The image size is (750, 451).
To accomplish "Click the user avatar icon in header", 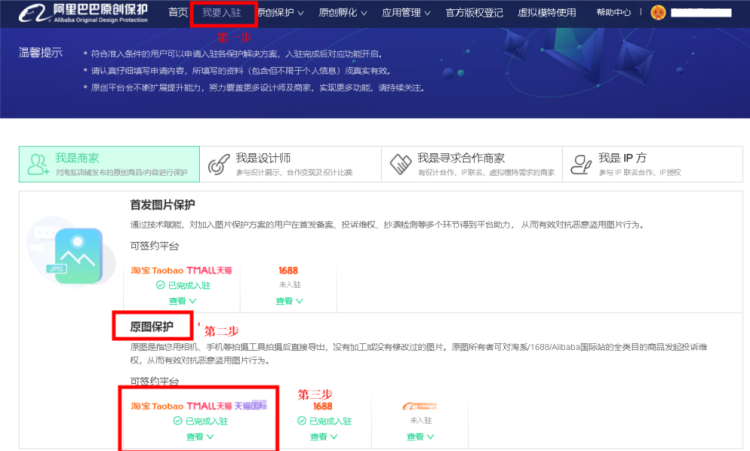I will tap(657, 13).
